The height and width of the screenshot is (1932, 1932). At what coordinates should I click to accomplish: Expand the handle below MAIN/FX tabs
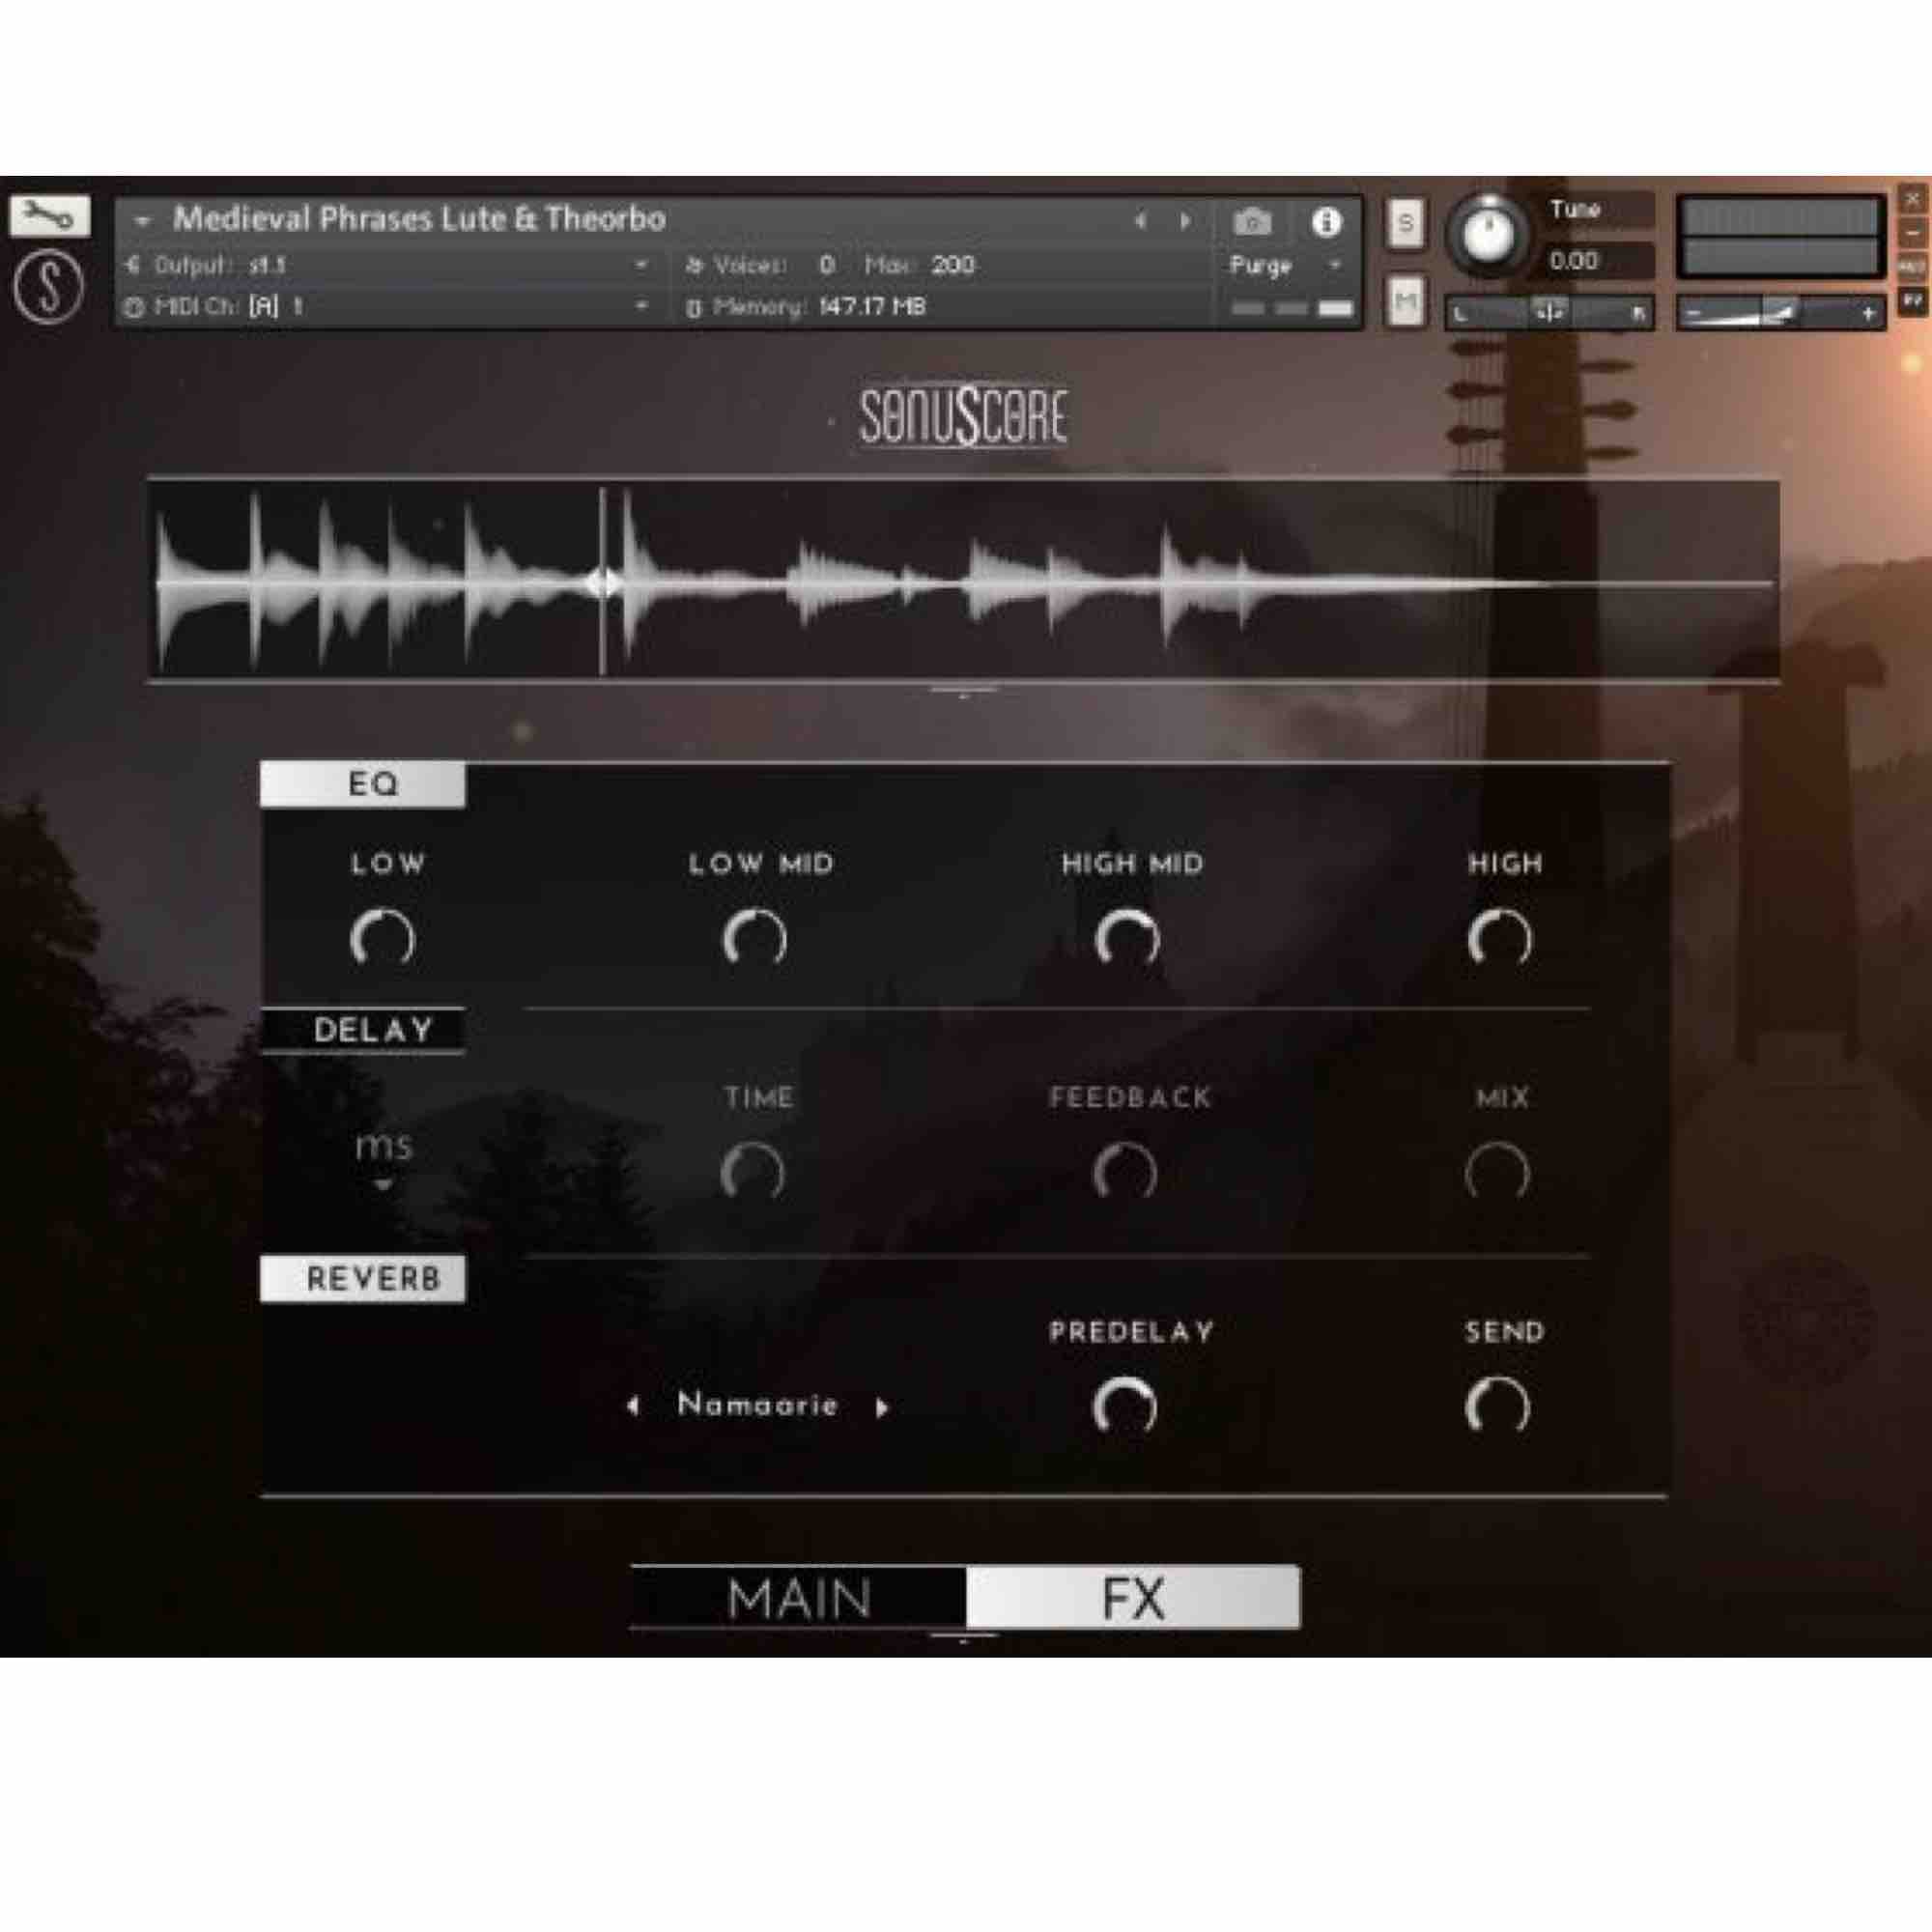963,1637
